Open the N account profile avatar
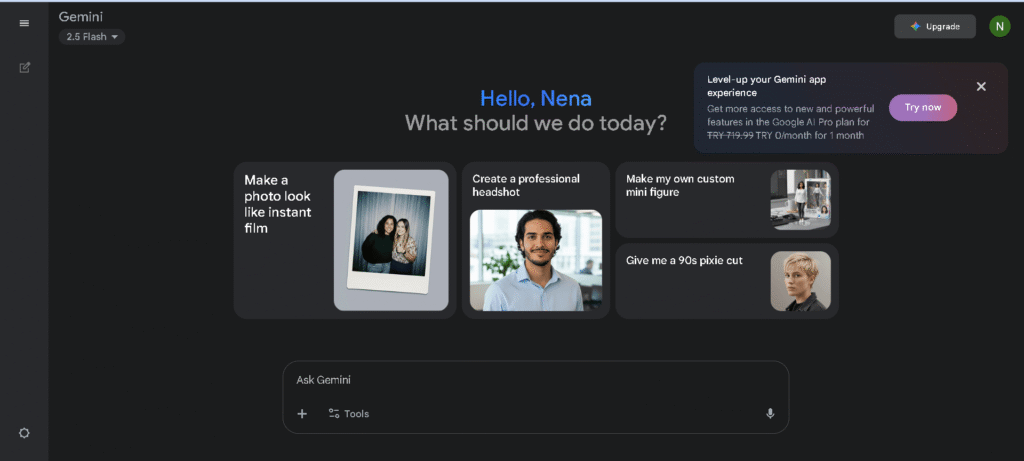1024x461 pixels. click(x=999, y=26)
